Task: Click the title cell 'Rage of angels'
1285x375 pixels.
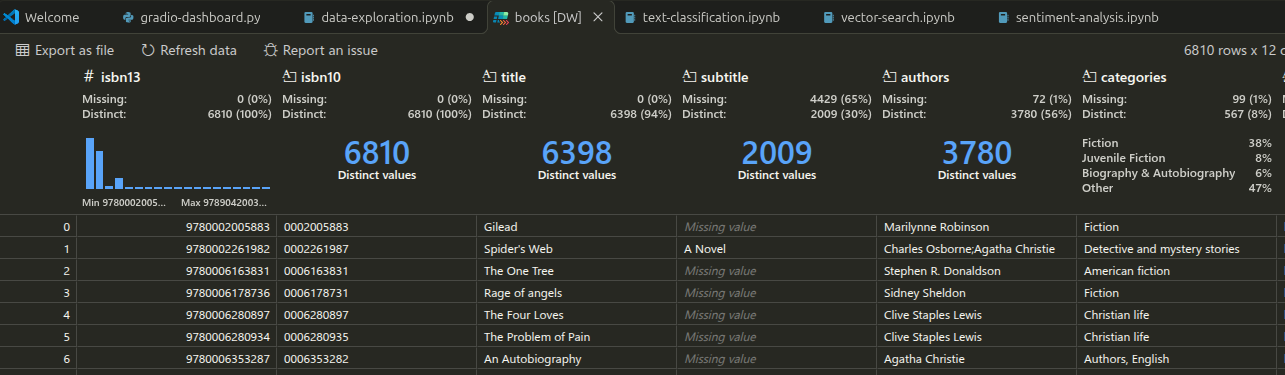Action: click(576, 293)
